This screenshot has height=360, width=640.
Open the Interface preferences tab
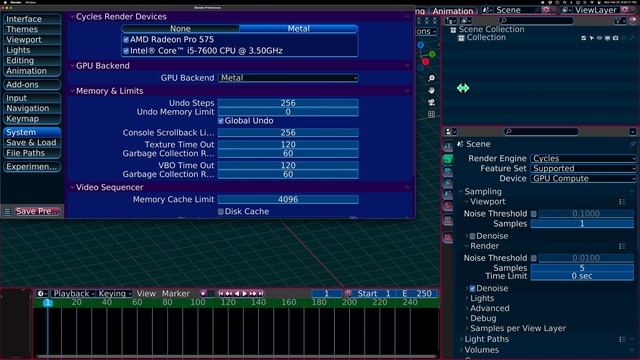coord(32,19)
